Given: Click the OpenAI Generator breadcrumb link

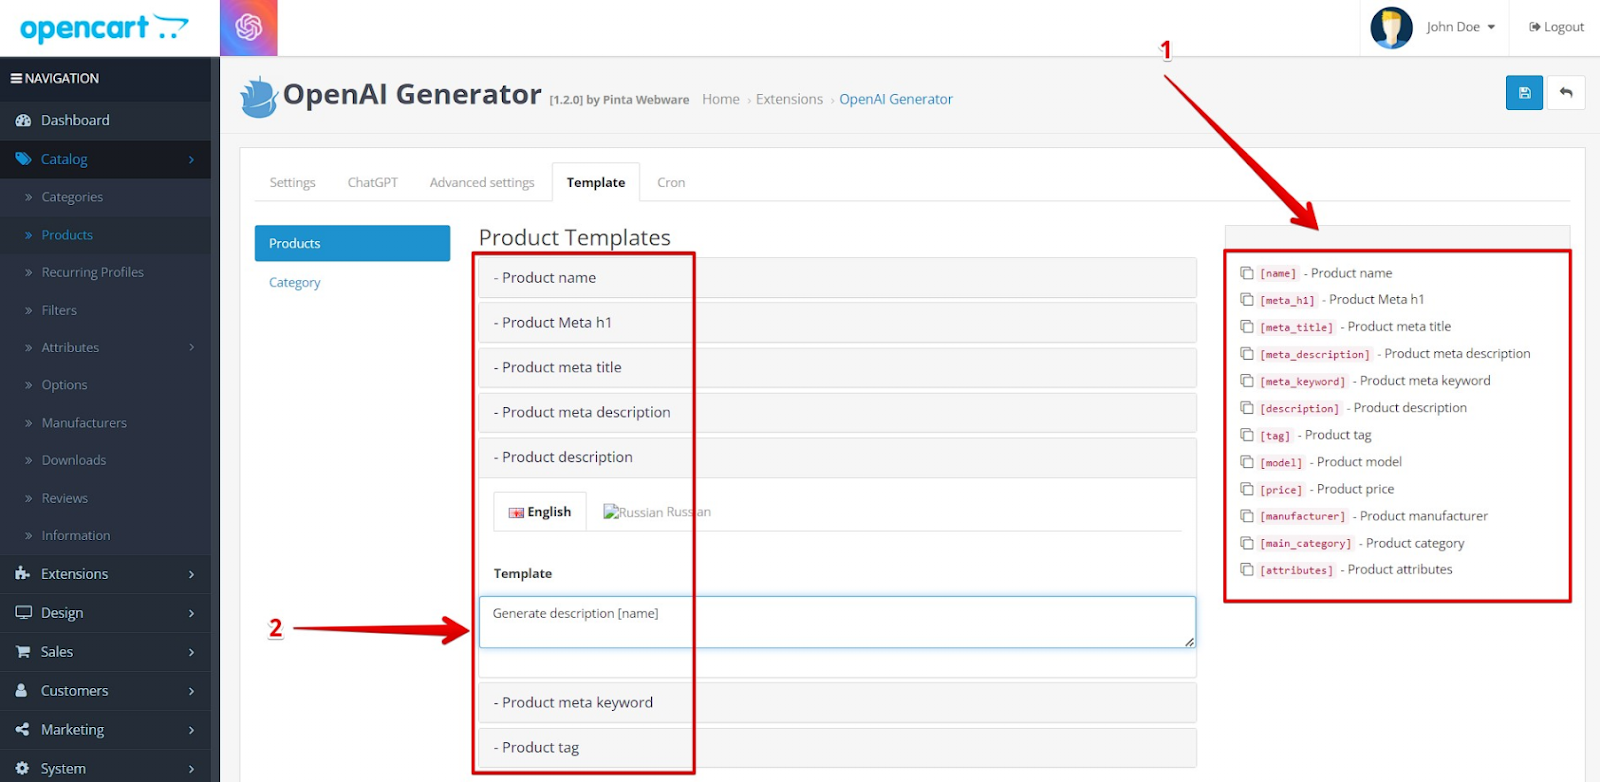Looking at the screenshot, I should click(896, 99).
